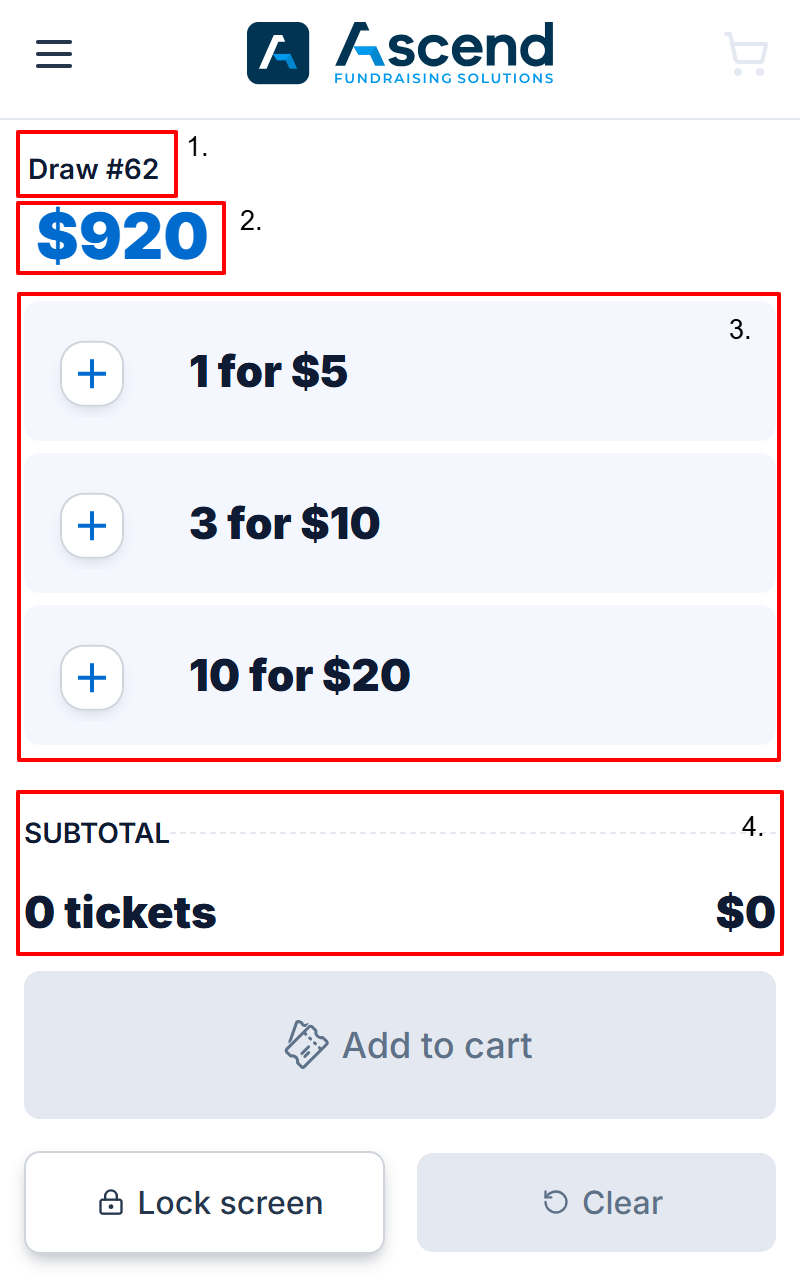Click the circular arrow icon beside Clear

pos(555,1202)
